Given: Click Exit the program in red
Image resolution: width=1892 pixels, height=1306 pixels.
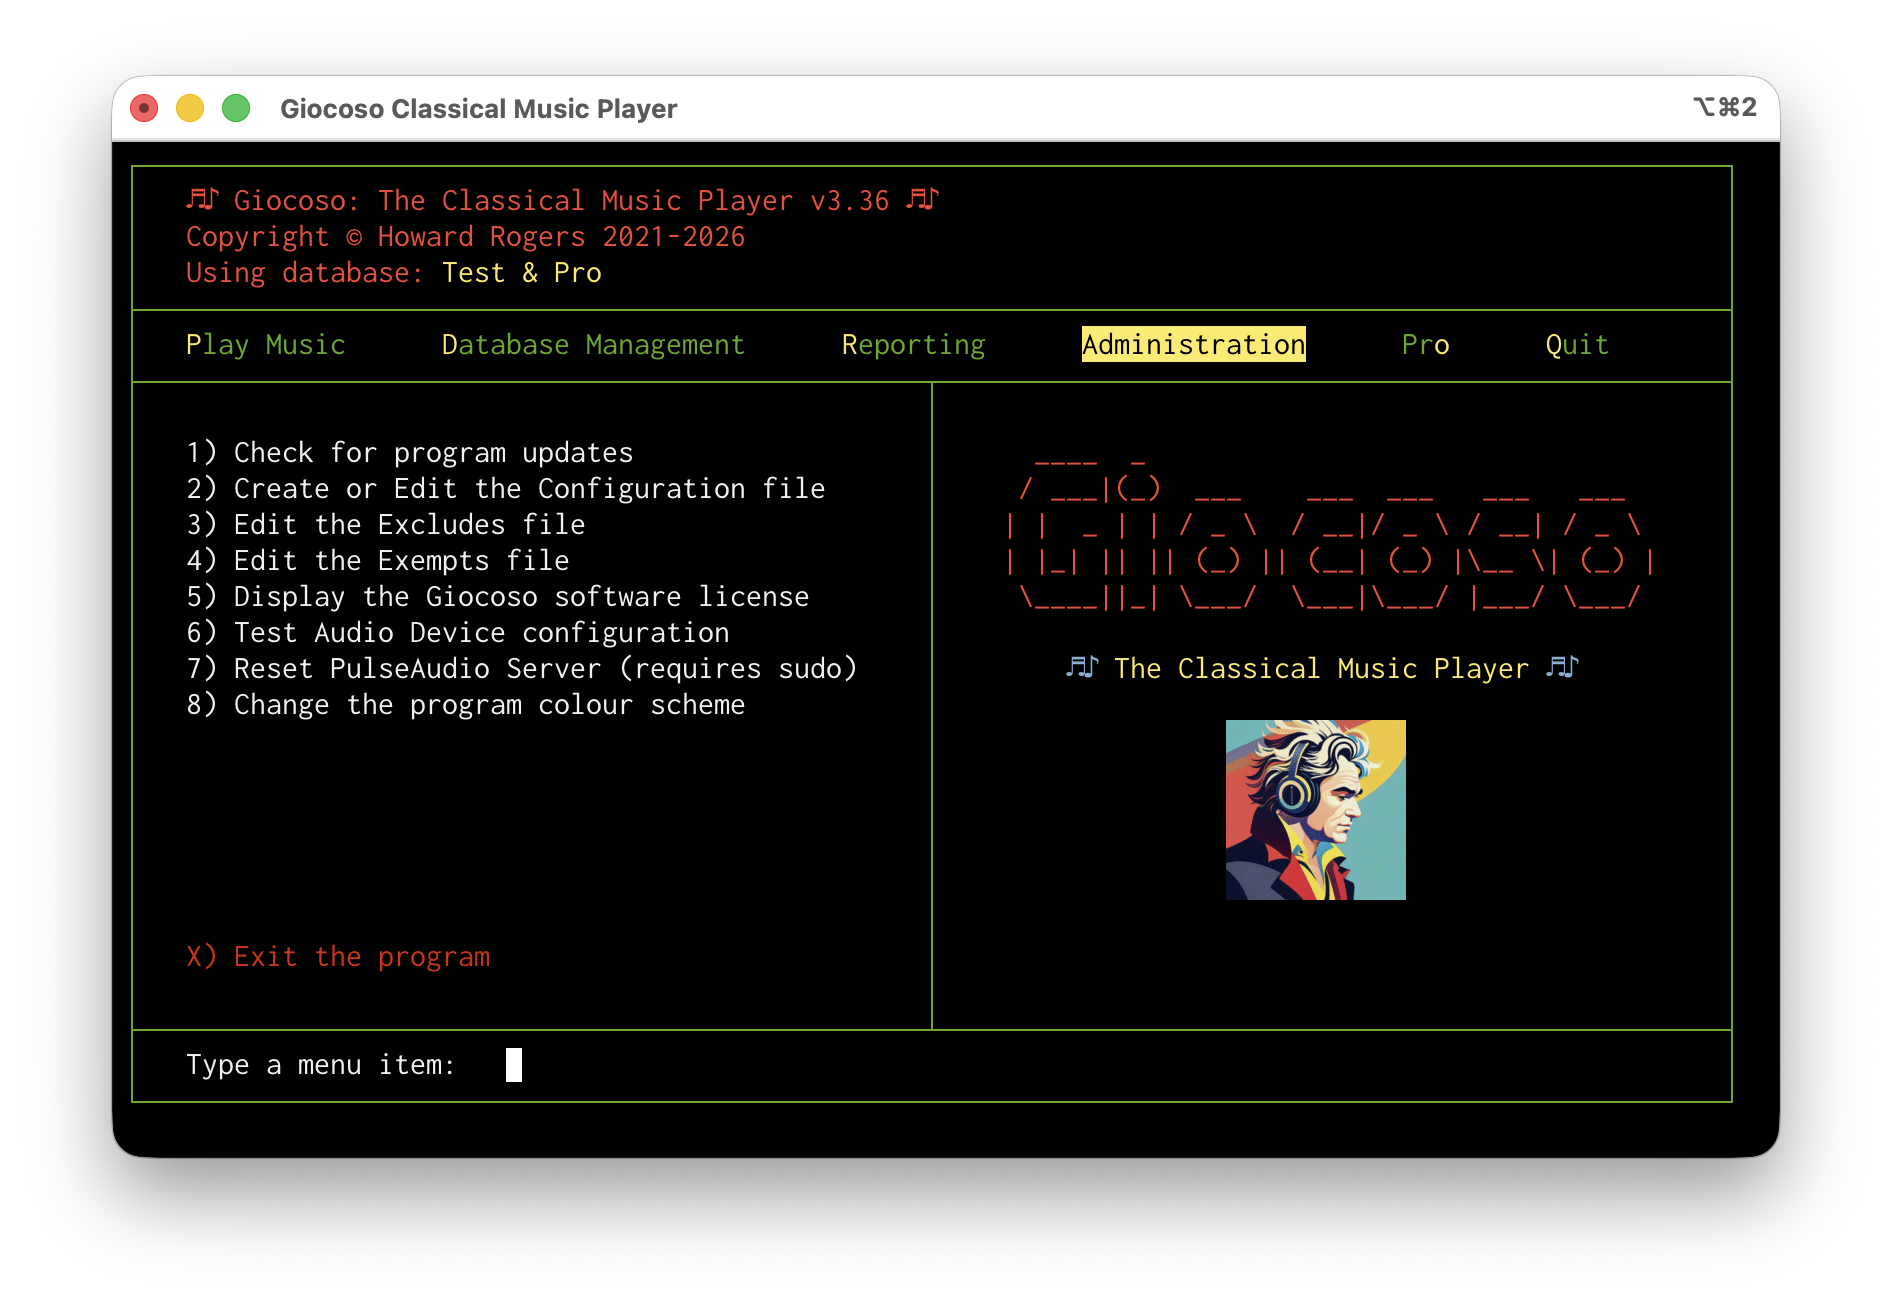Looking at the screenshot, I should click(x=338, y=957).
